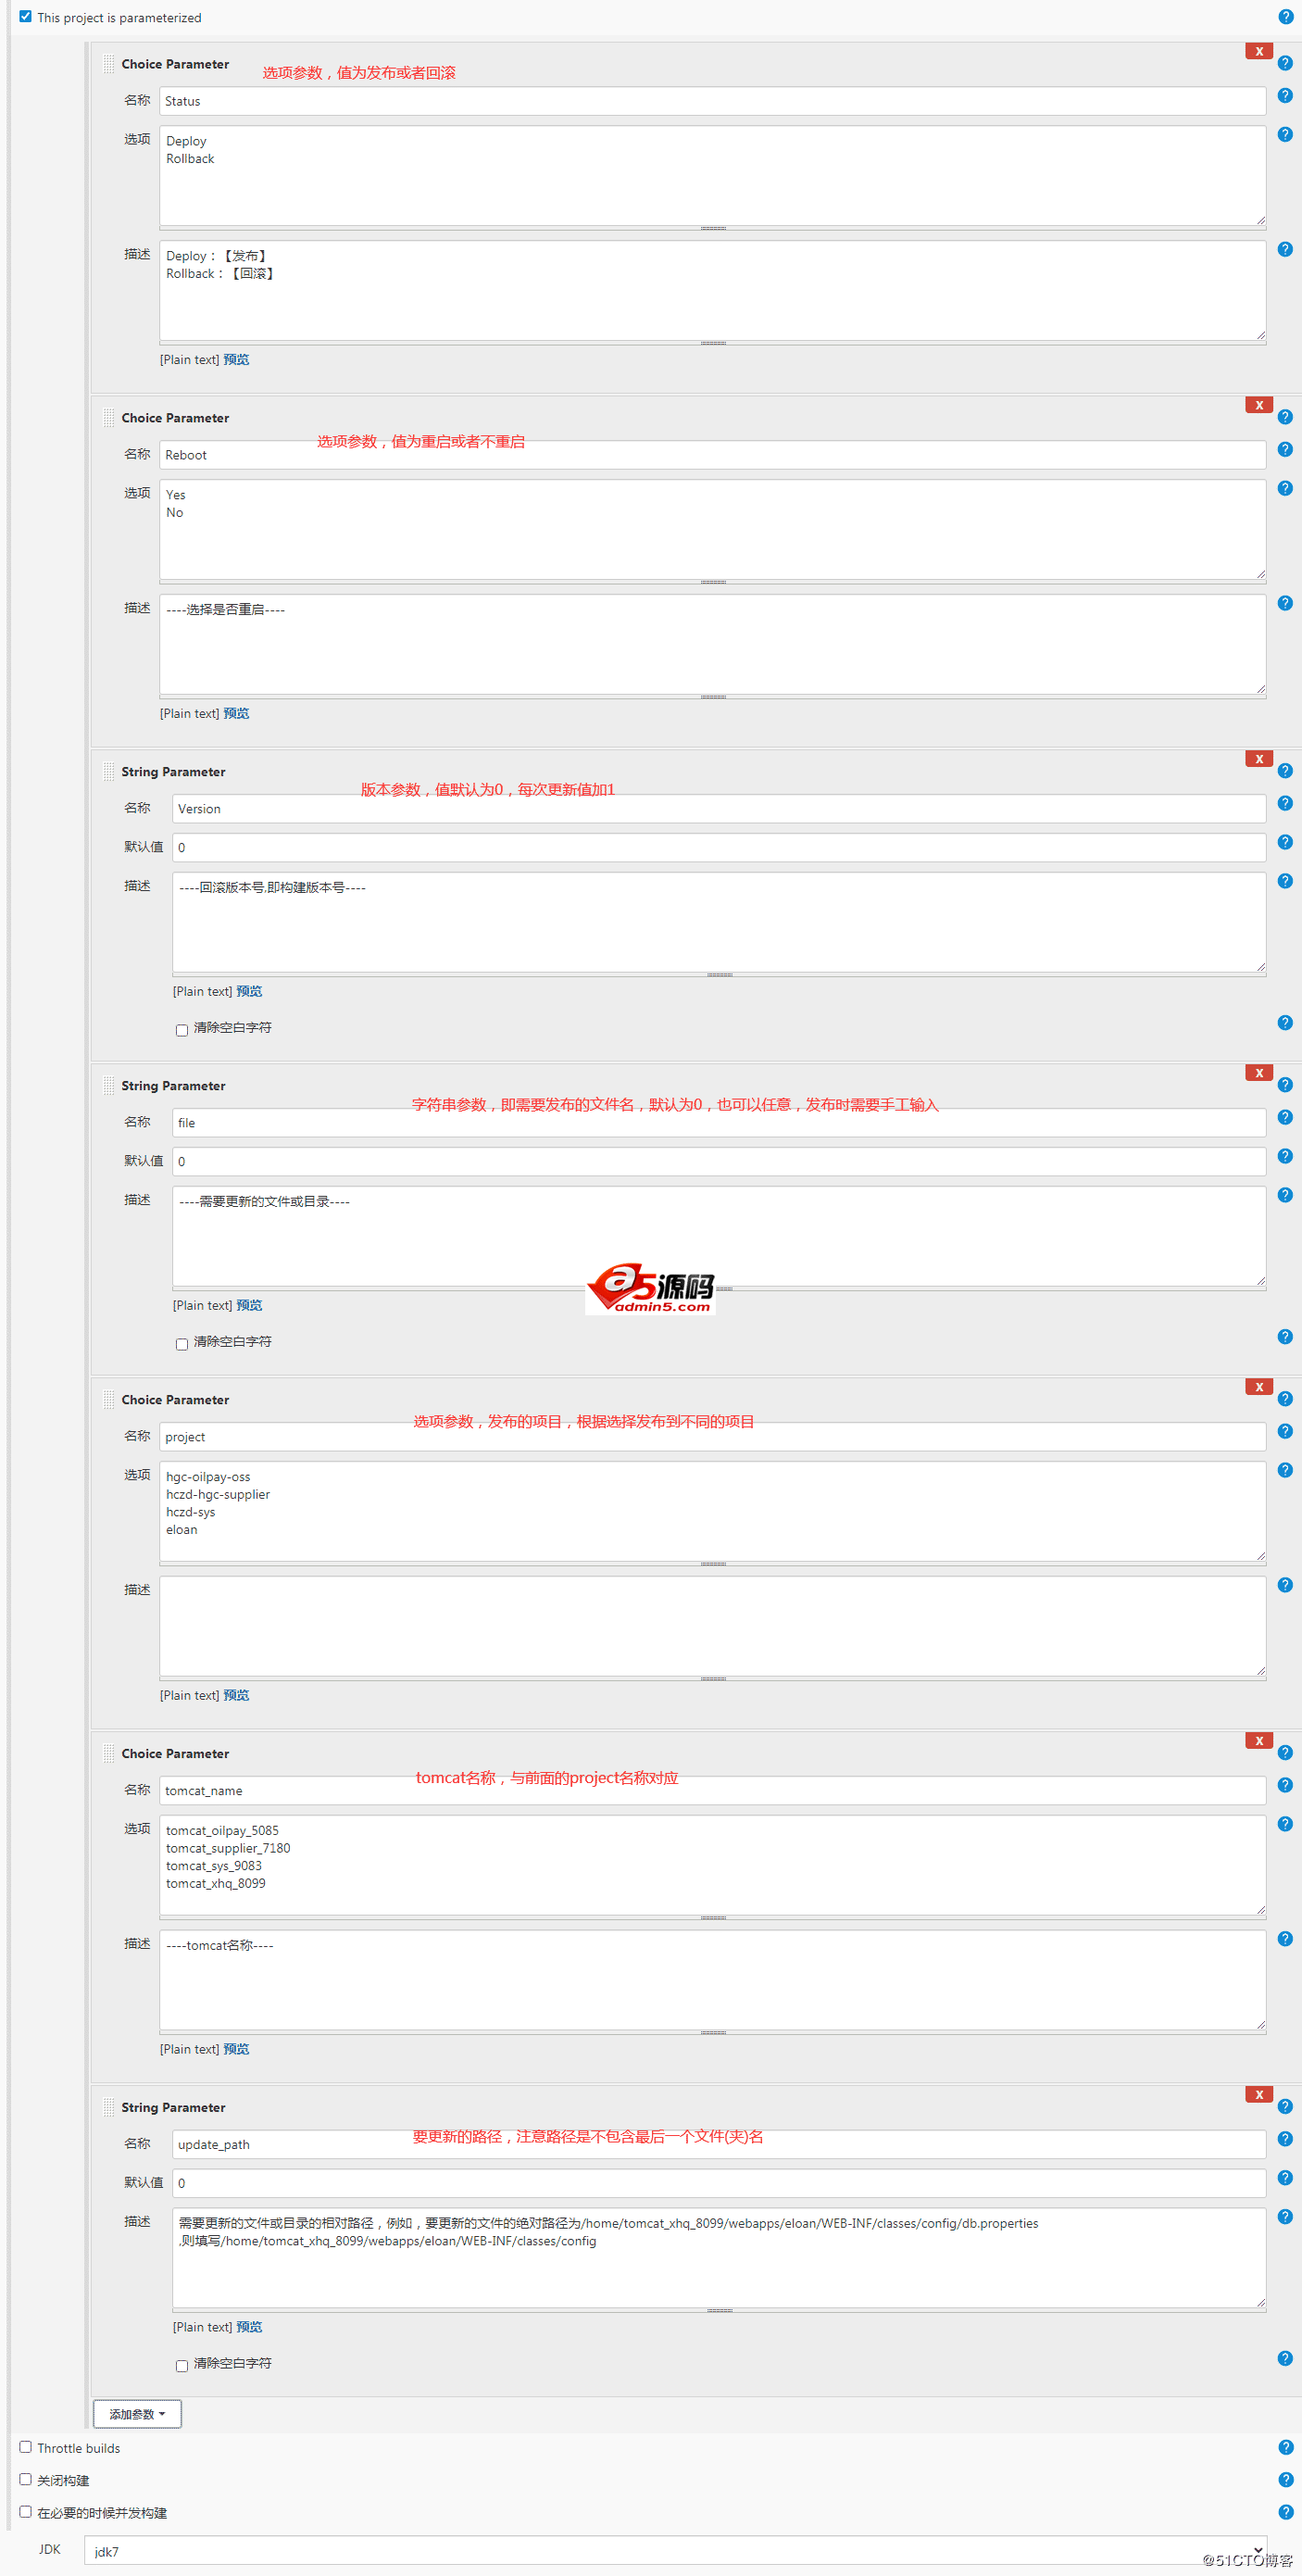Open help for 在必要的时候并发构建 option
Screen dimensions: 1302x2576
[x=1285, y=2512]
